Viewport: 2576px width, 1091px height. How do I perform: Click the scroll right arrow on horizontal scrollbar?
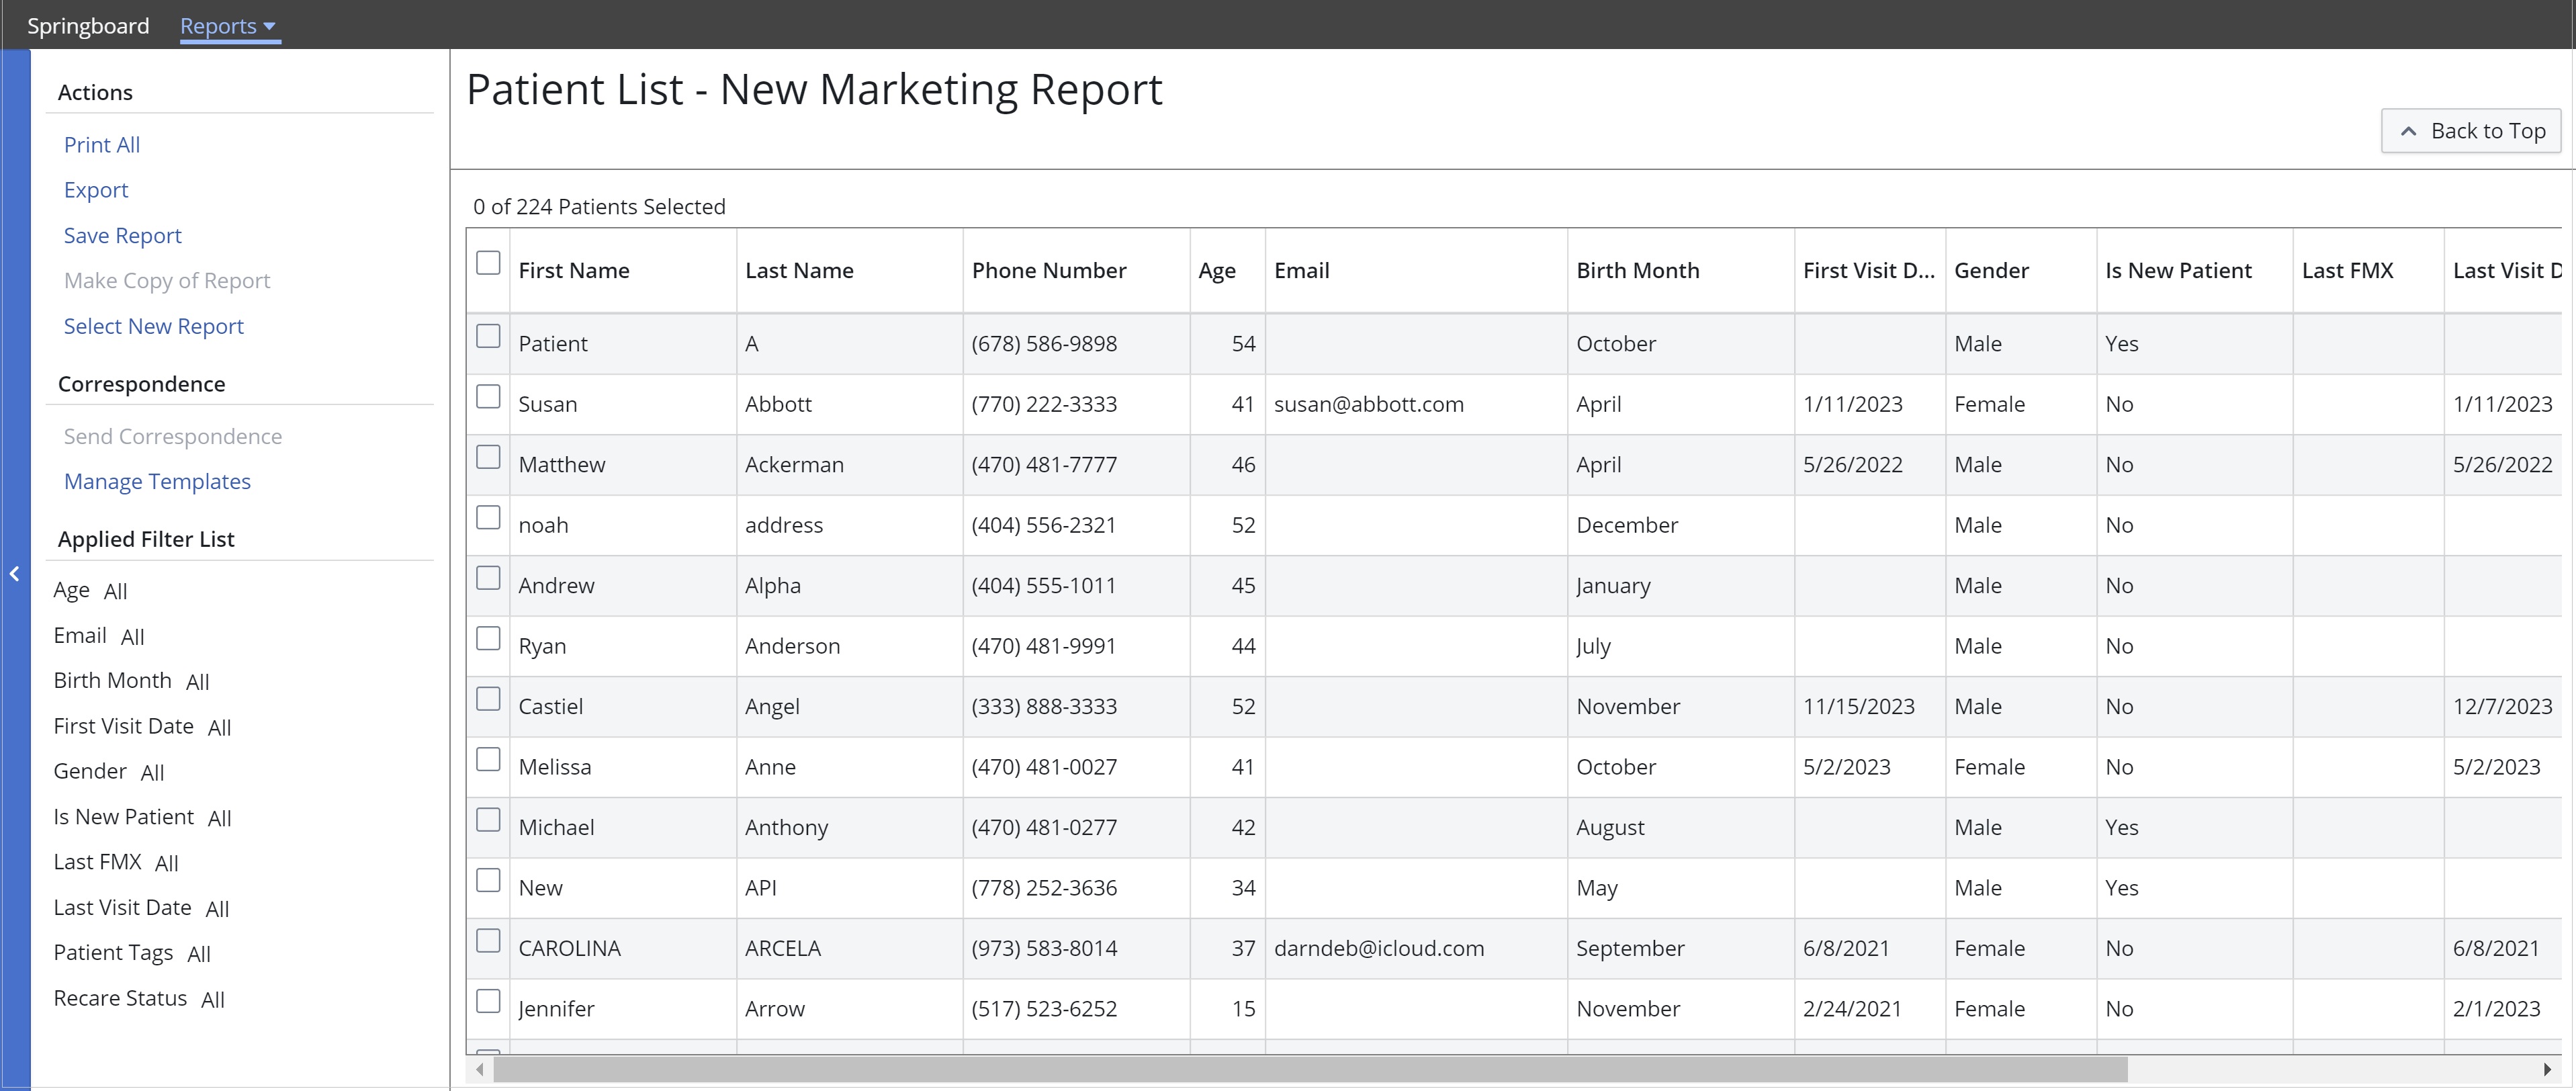tap(2547, 1069)
